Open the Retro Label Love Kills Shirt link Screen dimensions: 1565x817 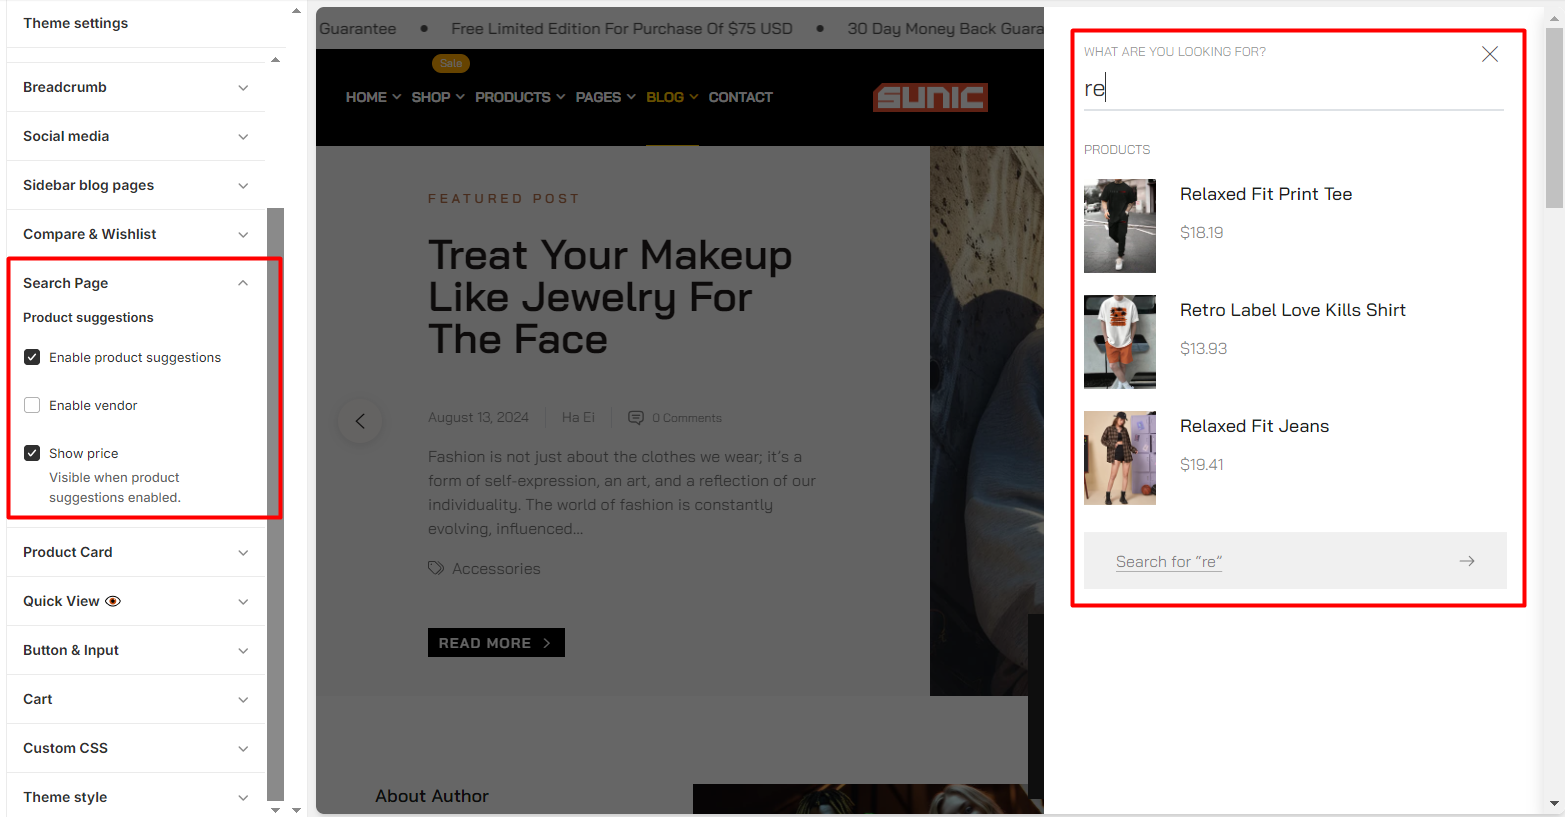point(1292,310)
